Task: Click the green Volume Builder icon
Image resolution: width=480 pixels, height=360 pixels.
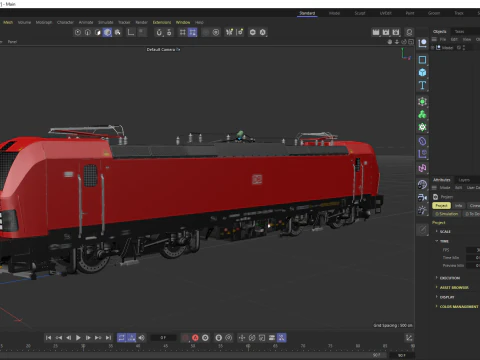Action: (422, 127)
